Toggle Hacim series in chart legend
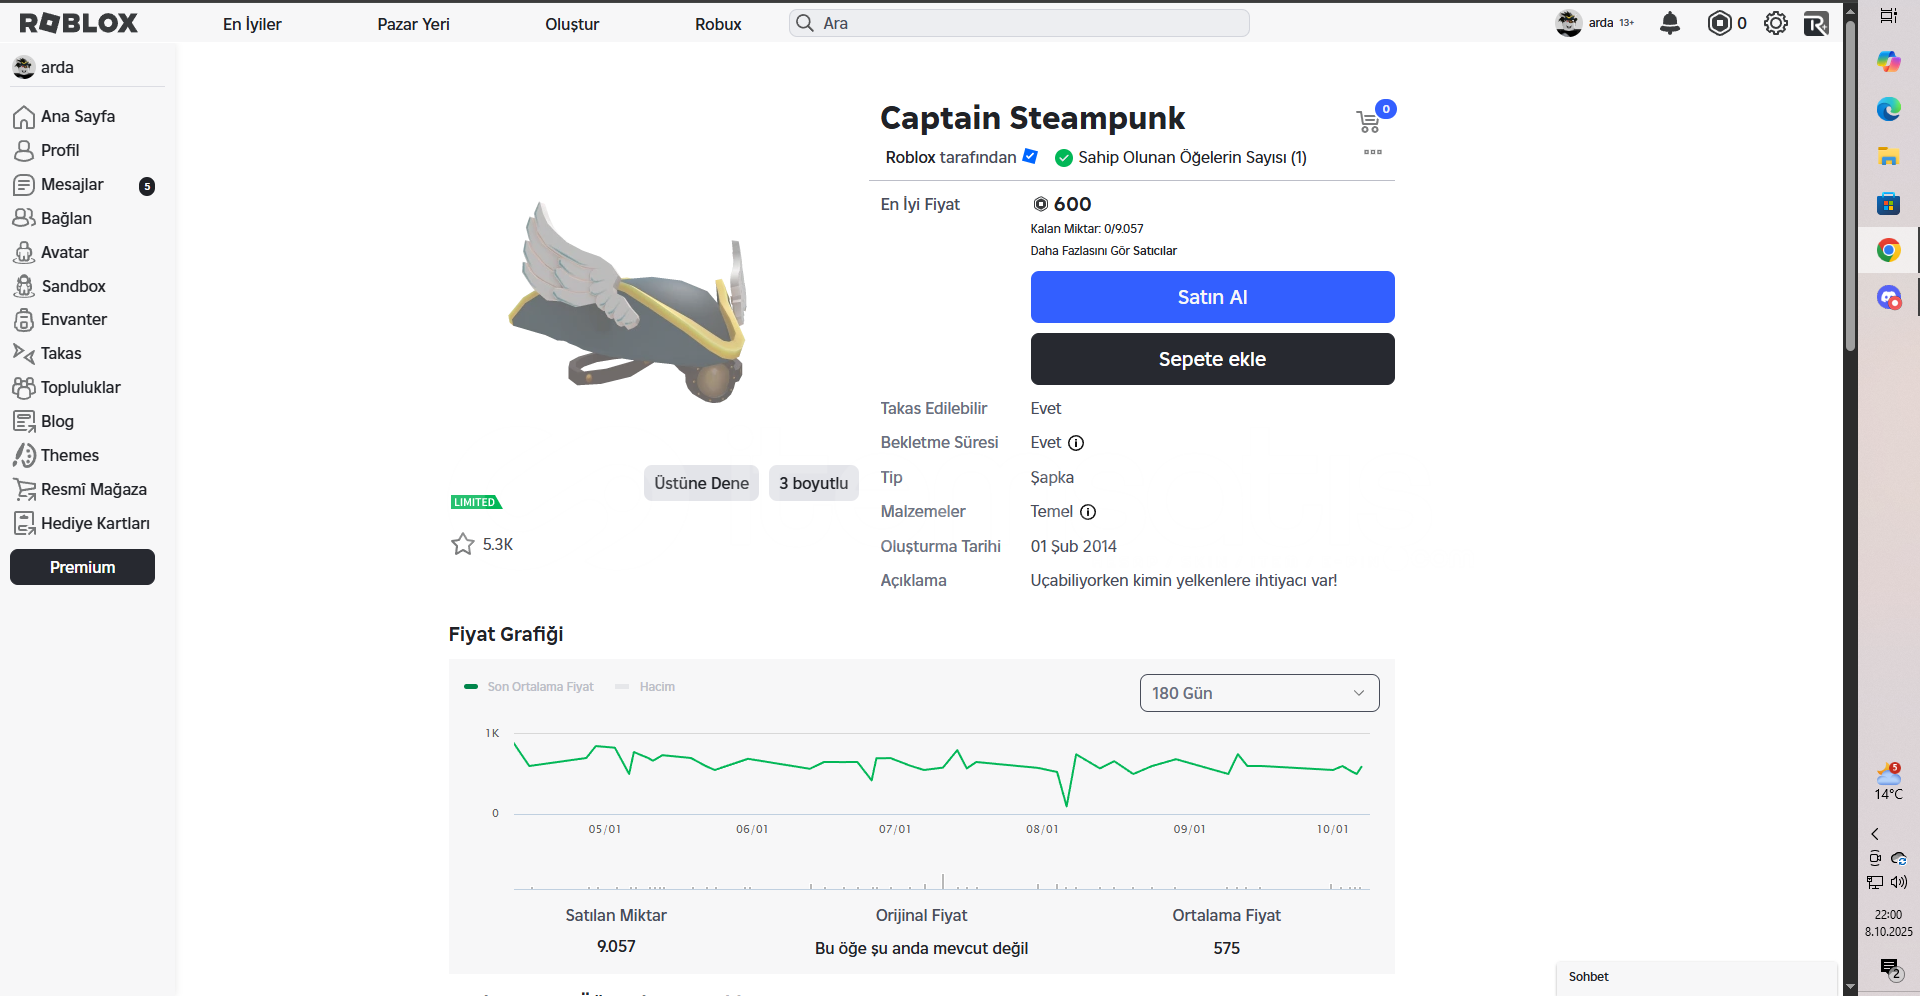This screenshot has width=1920, height=996. pos(646,687)
